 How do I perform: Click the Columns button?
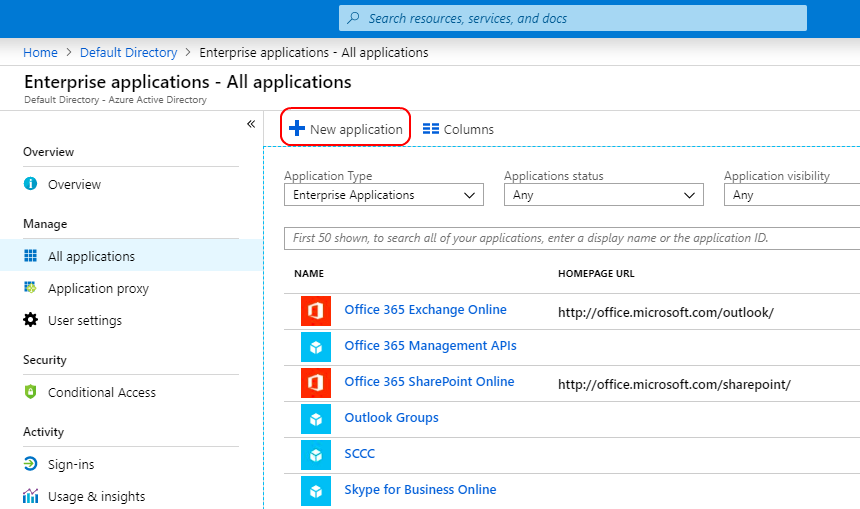[x=458, y=129]
